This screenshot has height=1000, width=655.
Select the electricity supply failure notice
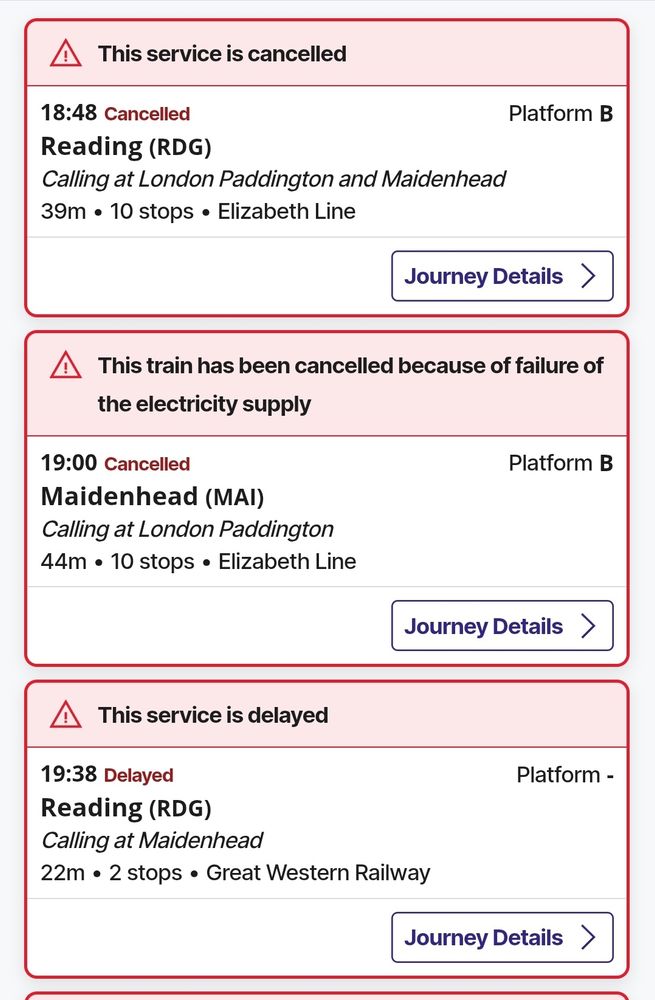coord(327,385)
